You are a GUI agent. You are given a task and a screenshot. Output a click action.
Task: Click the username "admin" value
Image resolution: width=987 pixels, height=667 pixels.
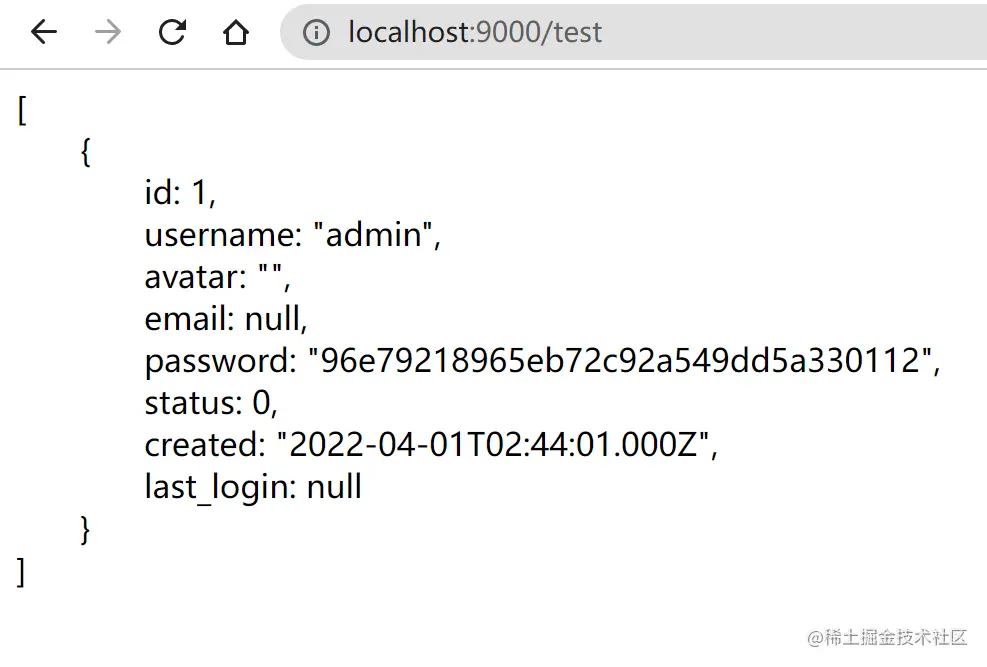(x=376, y=235)
